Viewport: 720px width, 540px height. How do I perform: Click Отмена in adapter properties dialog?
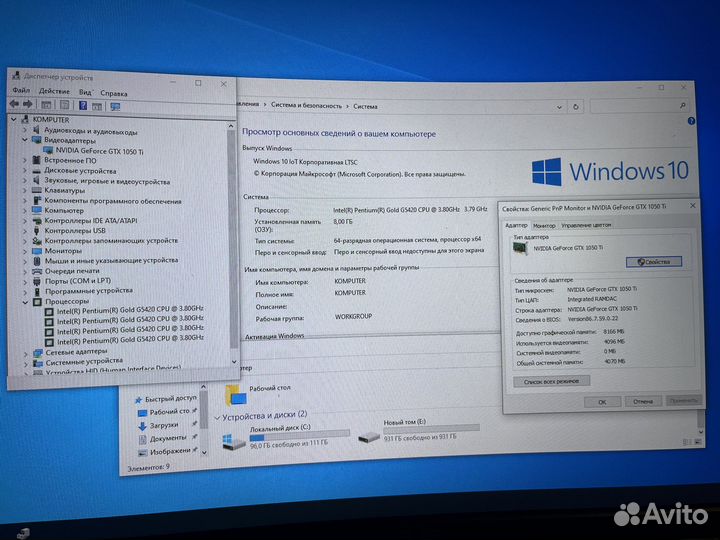(643, 401)
